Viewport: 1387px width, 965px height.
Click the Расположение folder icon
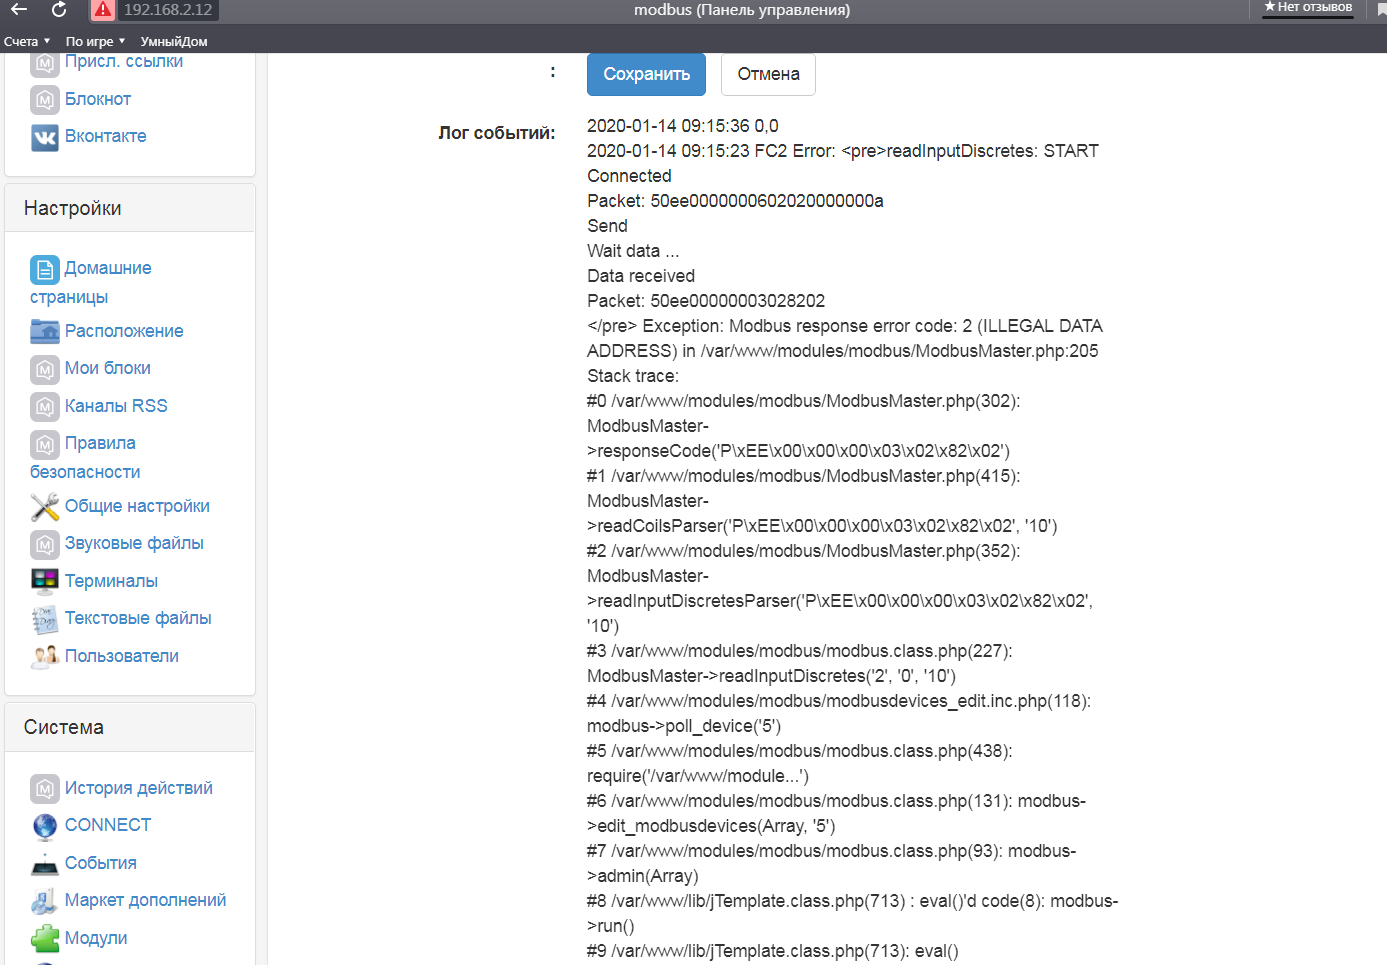click(45, 331)
